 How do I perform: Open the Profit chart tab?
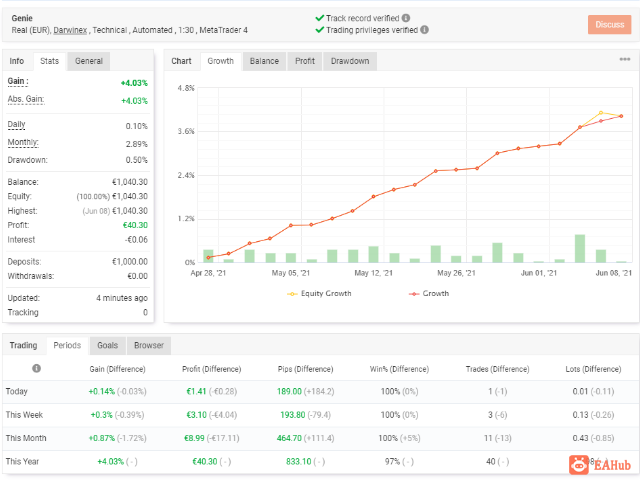click(x=304, y=61)
